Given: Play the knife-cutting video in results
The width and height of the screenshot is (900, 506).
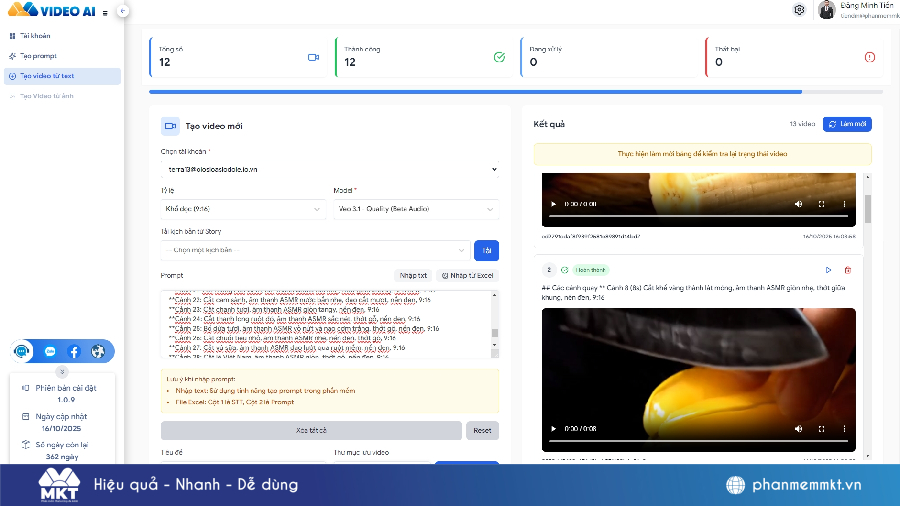Looking at the screenshot, I should [x=554, y=428].
